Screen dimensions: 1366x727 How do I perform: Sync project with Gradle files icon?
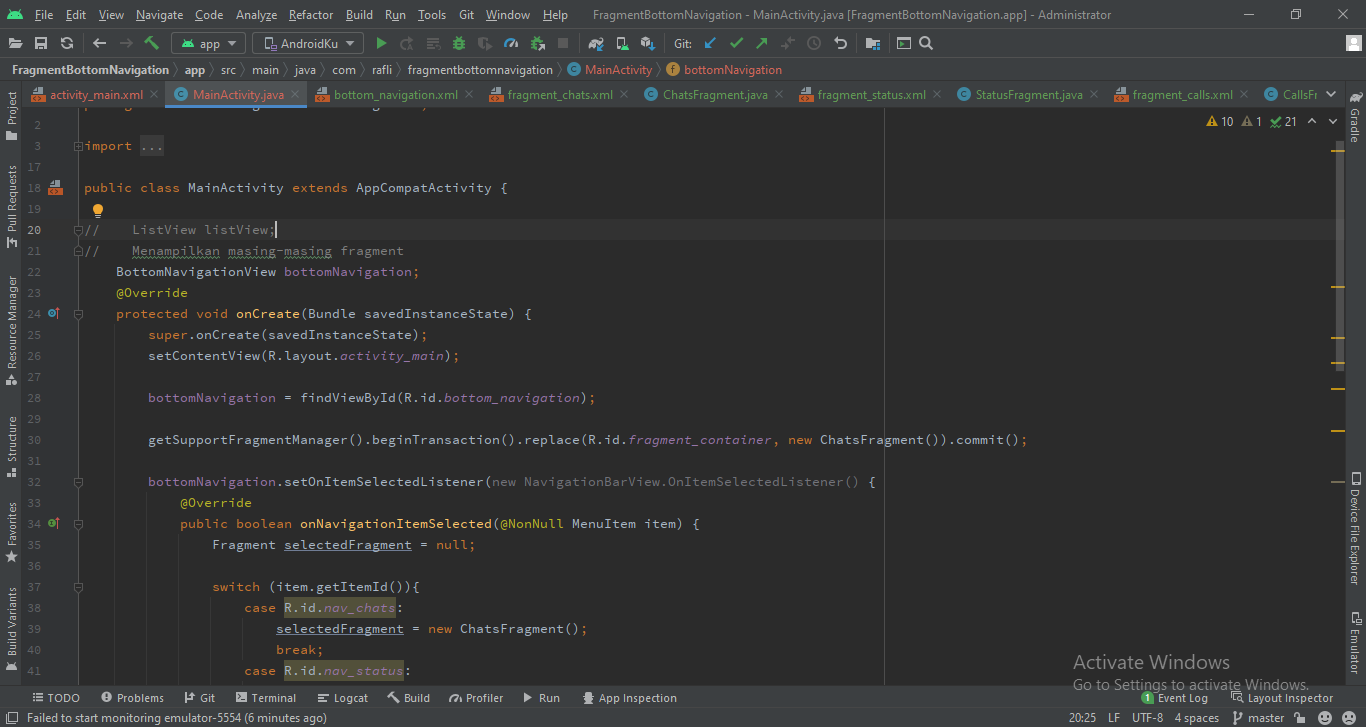pyautogui.click(x=596, y=43)
